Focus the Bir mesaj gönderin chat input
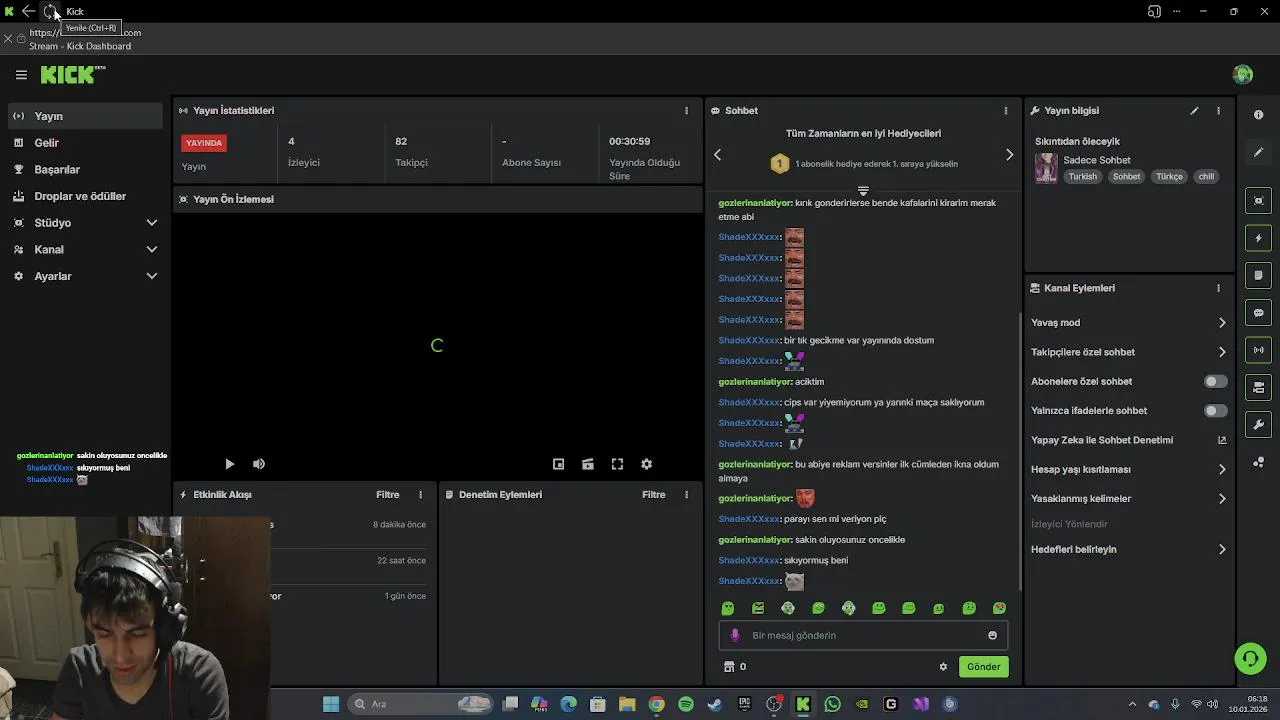This screenshot has width=1280, height=720. click(x=863, y=635)
